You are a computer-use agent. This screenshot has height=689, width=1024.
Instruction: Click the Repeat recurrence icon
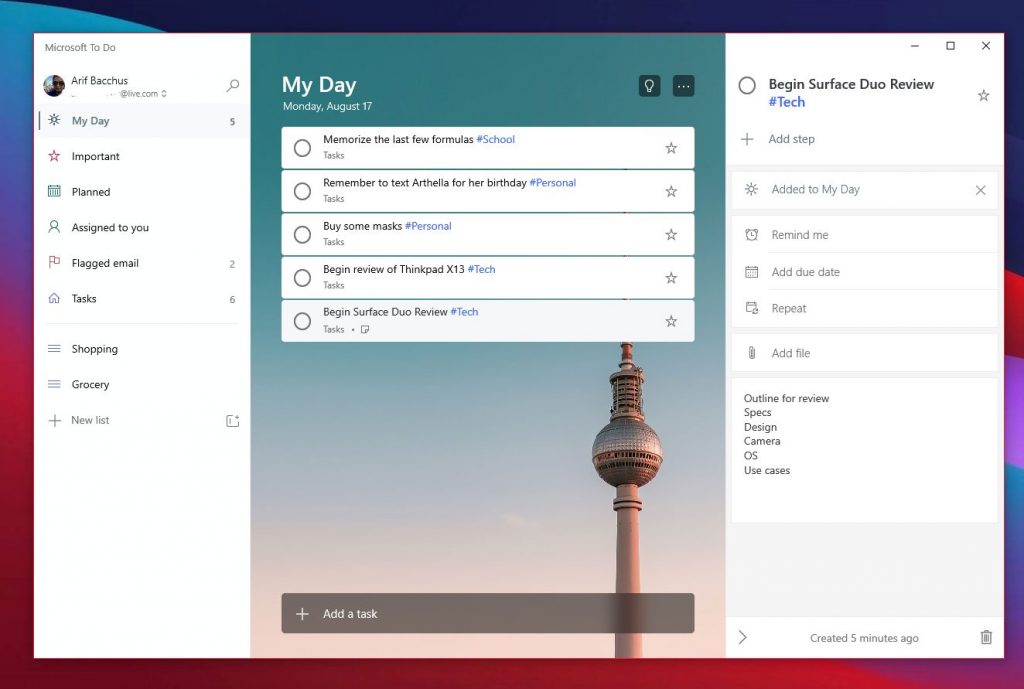752,308
